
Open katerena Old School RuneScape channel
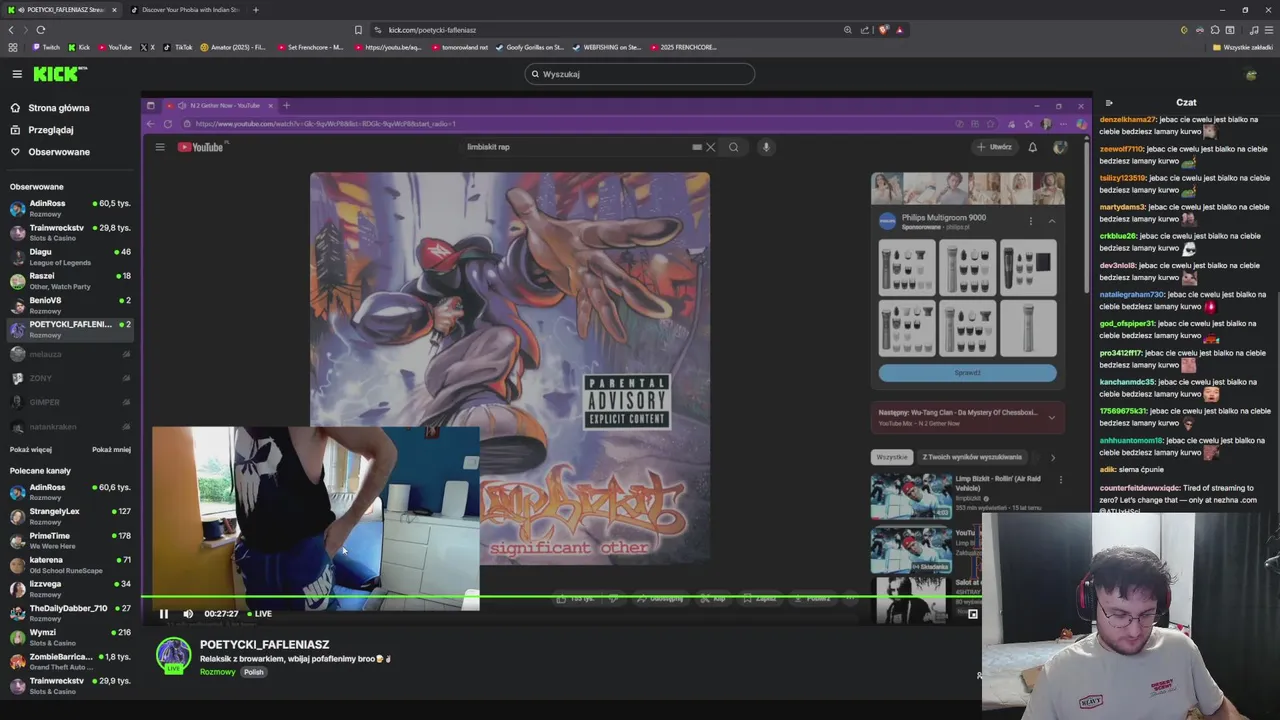(x=70, y=565)
